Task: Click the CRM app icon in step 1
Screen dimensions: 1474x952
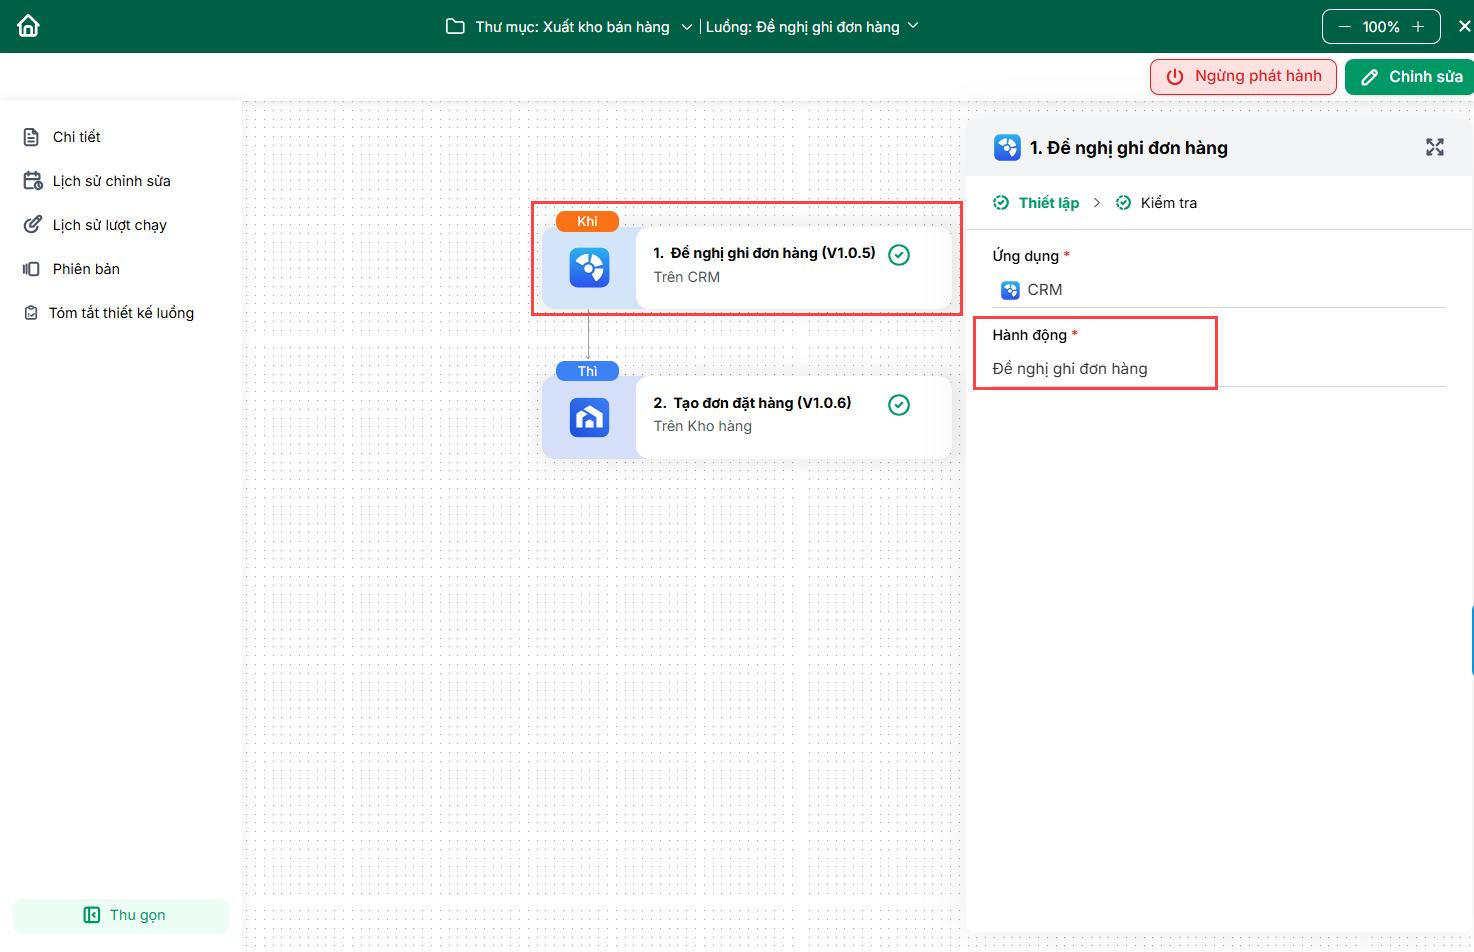Action: [589, 268]
